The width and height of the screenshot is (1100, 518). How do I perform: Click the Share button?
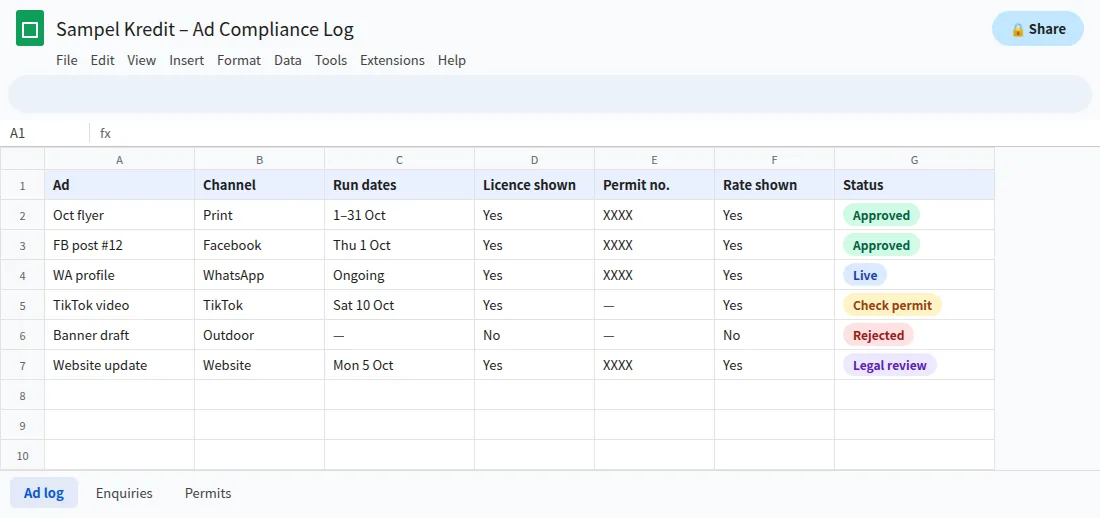coord(1038,29)
